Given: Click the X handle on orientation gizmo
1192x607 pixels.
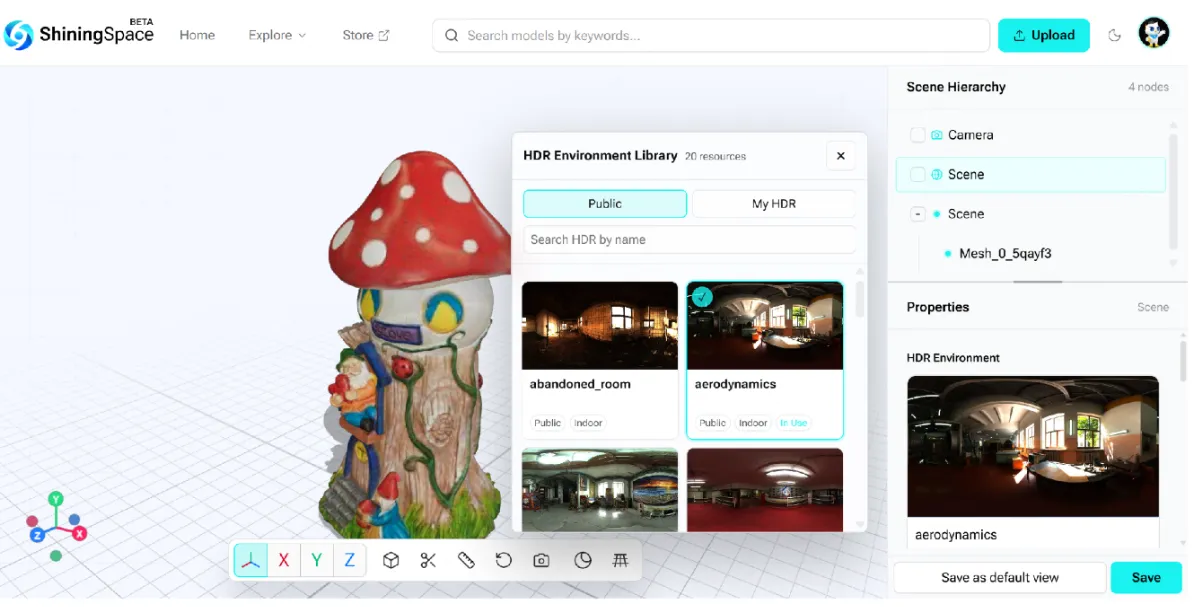Looking at the screenshot, I should pos(80,534).
